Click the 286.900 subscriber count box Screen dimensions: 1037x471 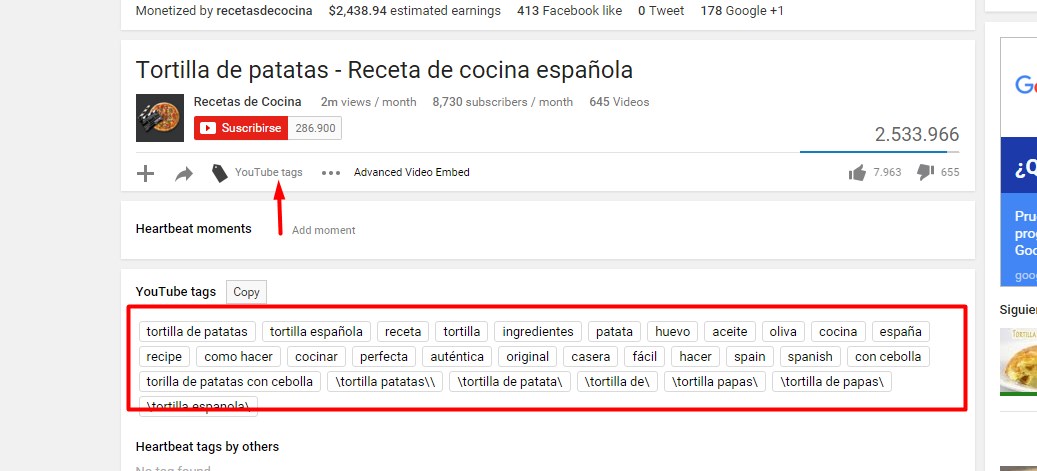pyautogui.click(x=315, y=128)
